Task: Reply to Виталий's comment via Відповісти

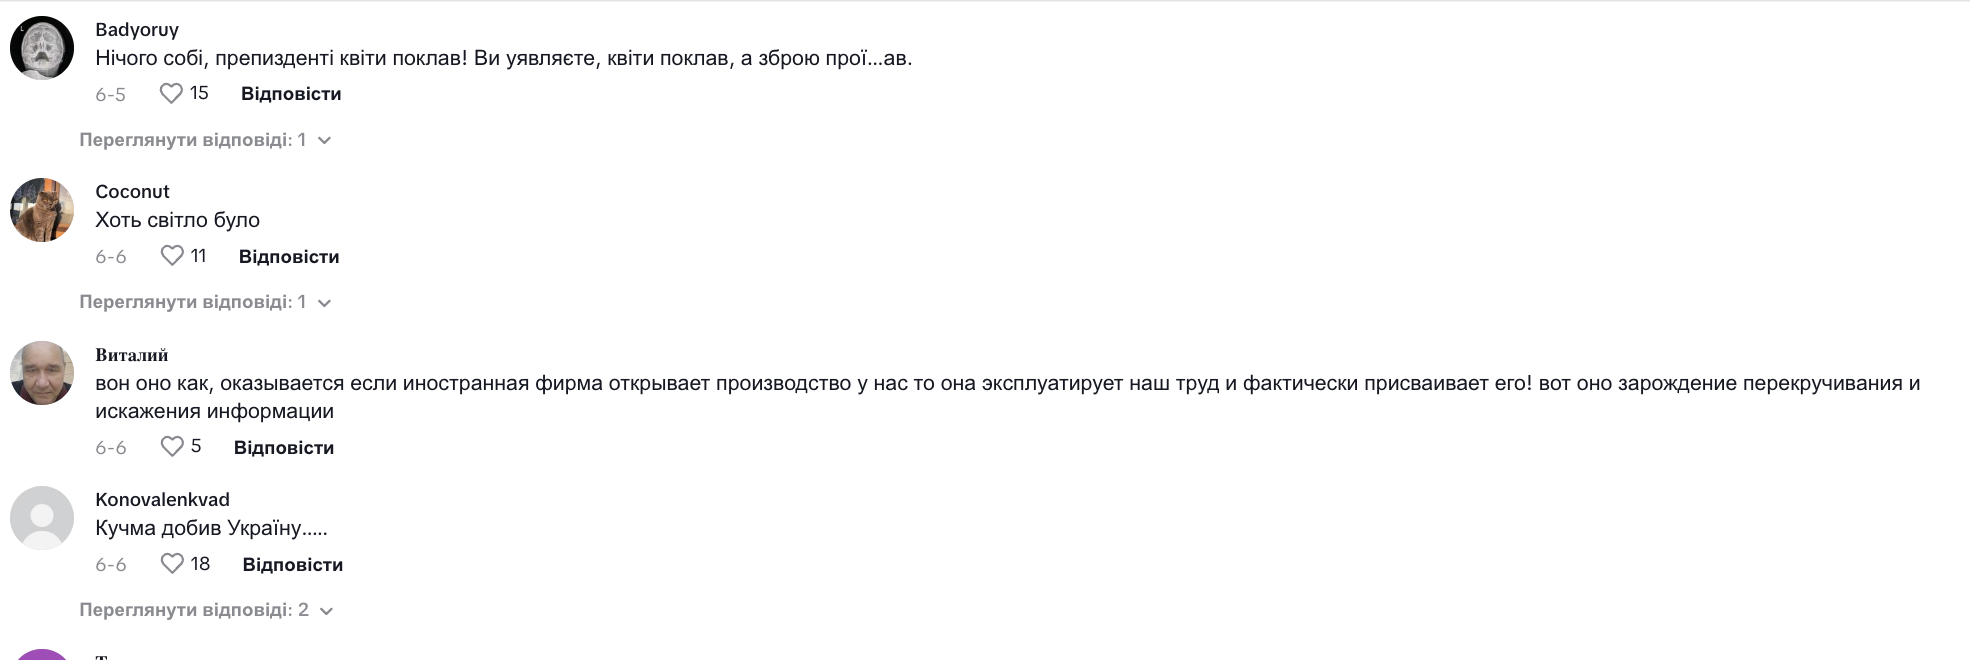Action: [284, 448]
